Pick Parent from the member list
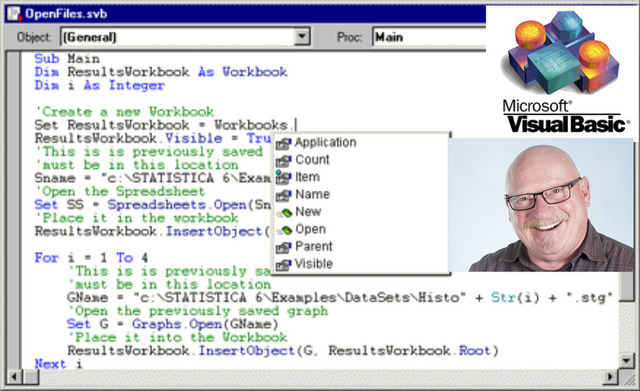Screen dimensions: 640x391 (x=313, y=247)
